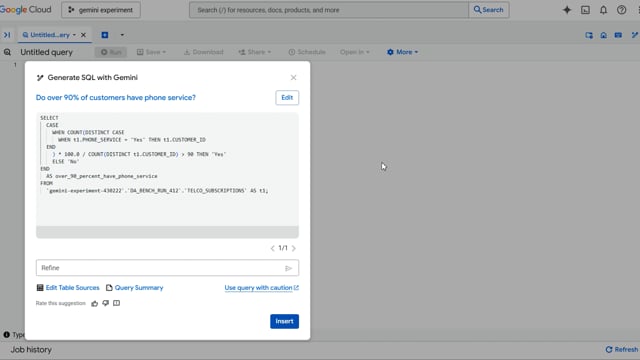This screenshot has height=360, width=640.
Task: Open the Save dropdown
Action: point(151,52)
